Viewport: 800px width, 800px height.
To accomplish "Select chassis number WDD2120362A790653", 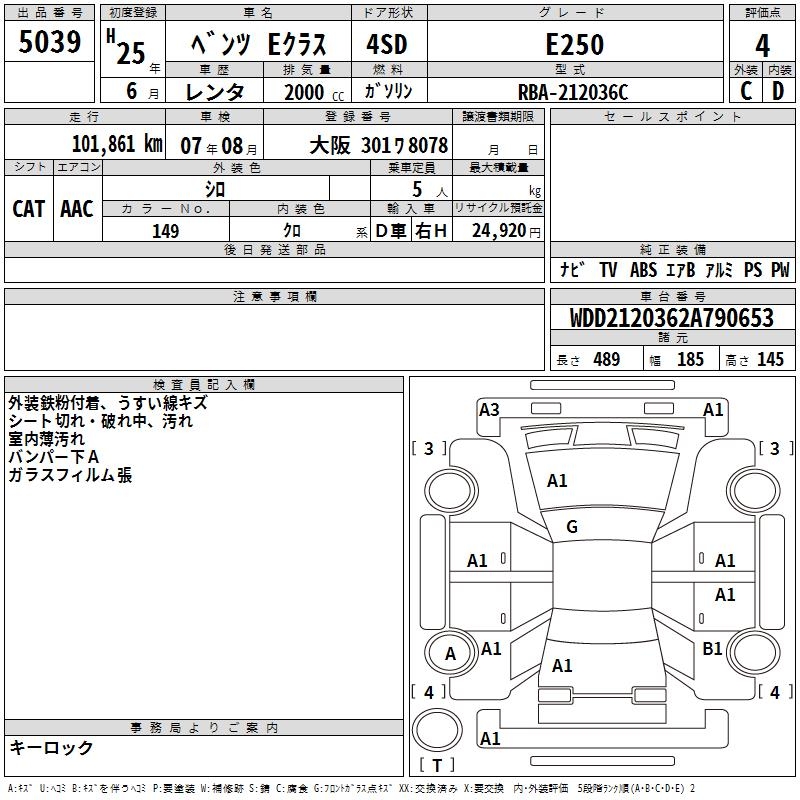I will tap(671, 318).
